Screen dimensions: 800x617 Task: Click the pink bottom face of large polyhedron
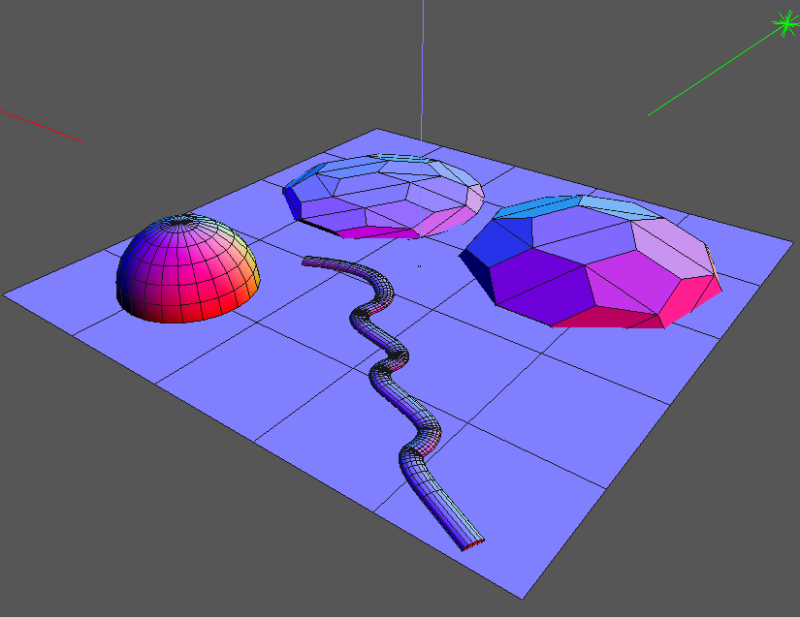[x=606, y=317]
